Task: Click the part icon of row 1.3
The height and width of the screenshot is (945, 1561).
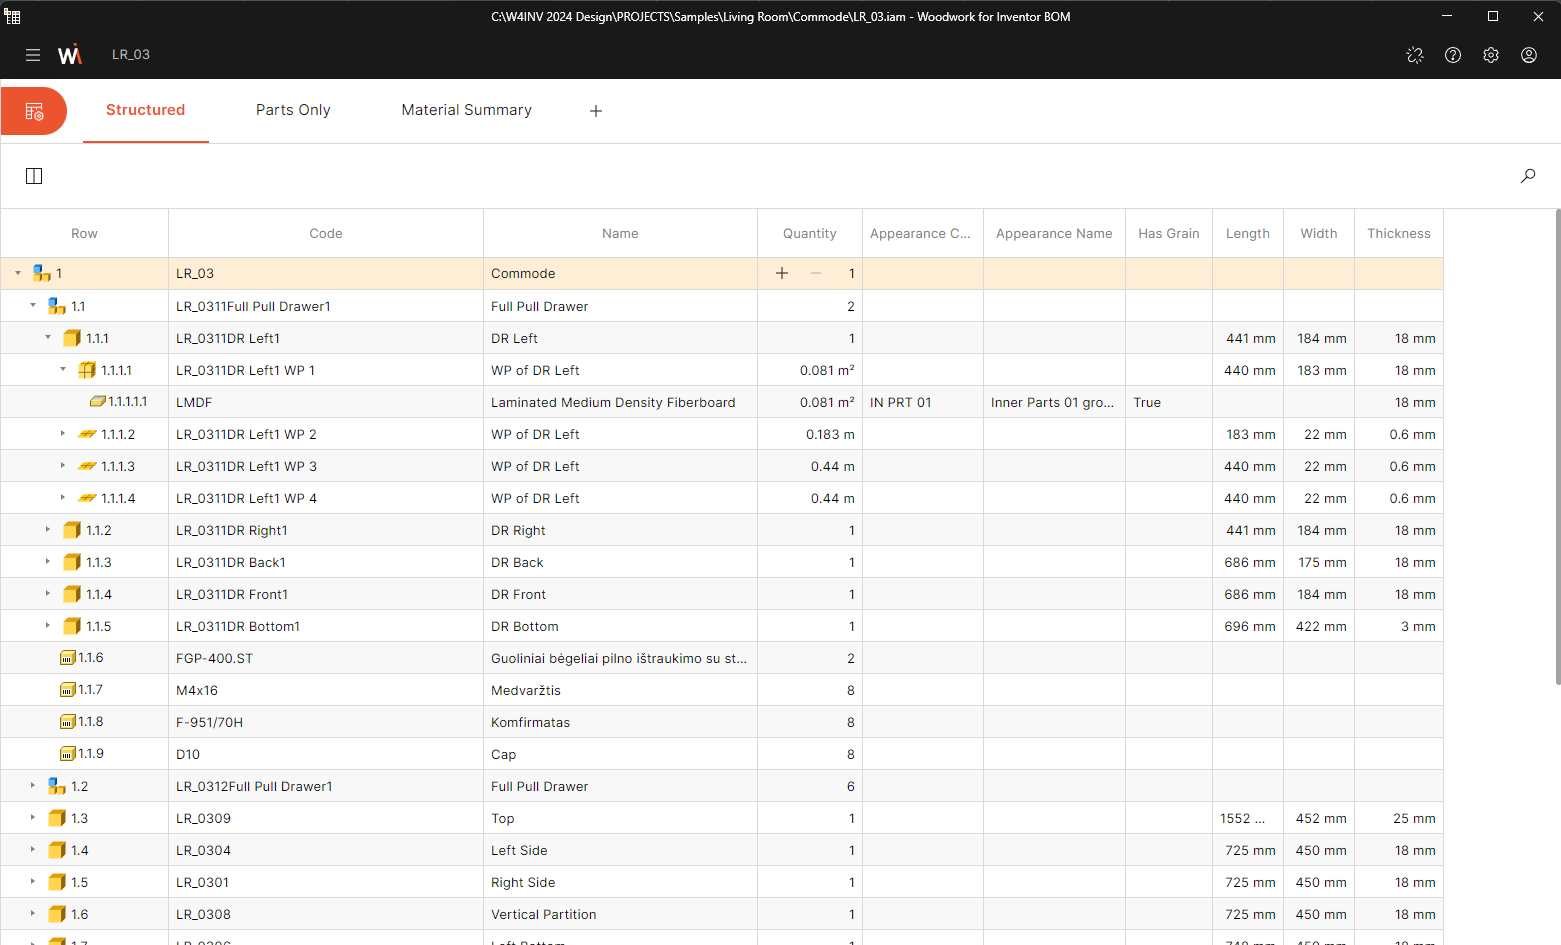Action: [x=57, y=818]
